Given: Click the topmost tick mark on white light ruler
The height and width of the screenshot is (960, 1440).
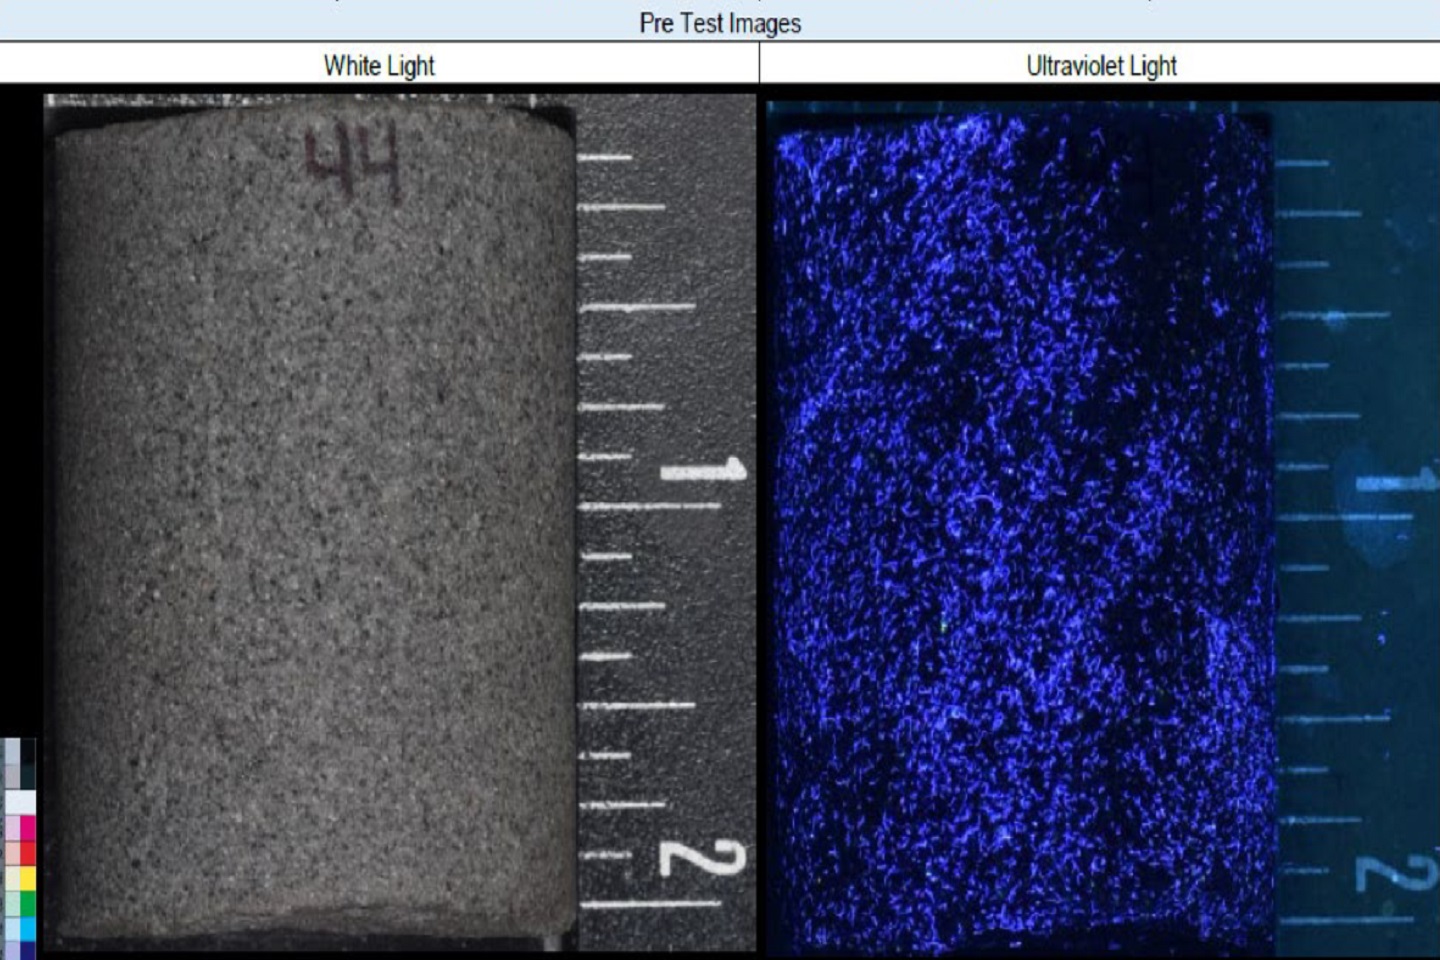Looking at the screenshot, I should tap(605, 157).
